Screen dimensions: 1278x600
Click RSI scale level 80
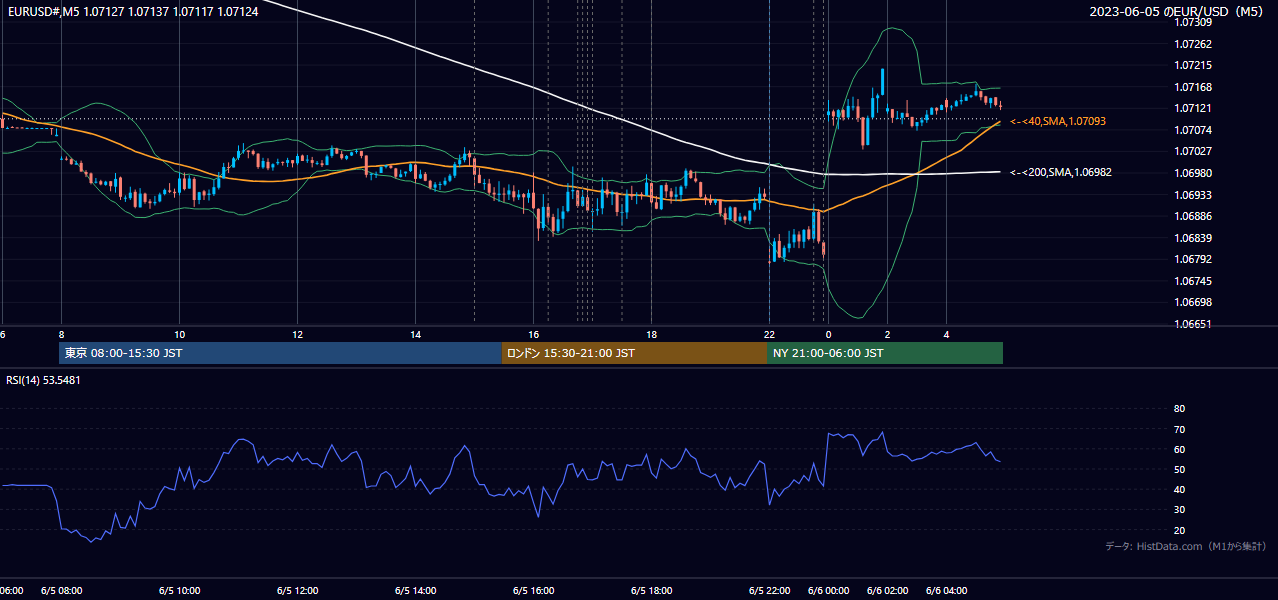click(1179, 409)
